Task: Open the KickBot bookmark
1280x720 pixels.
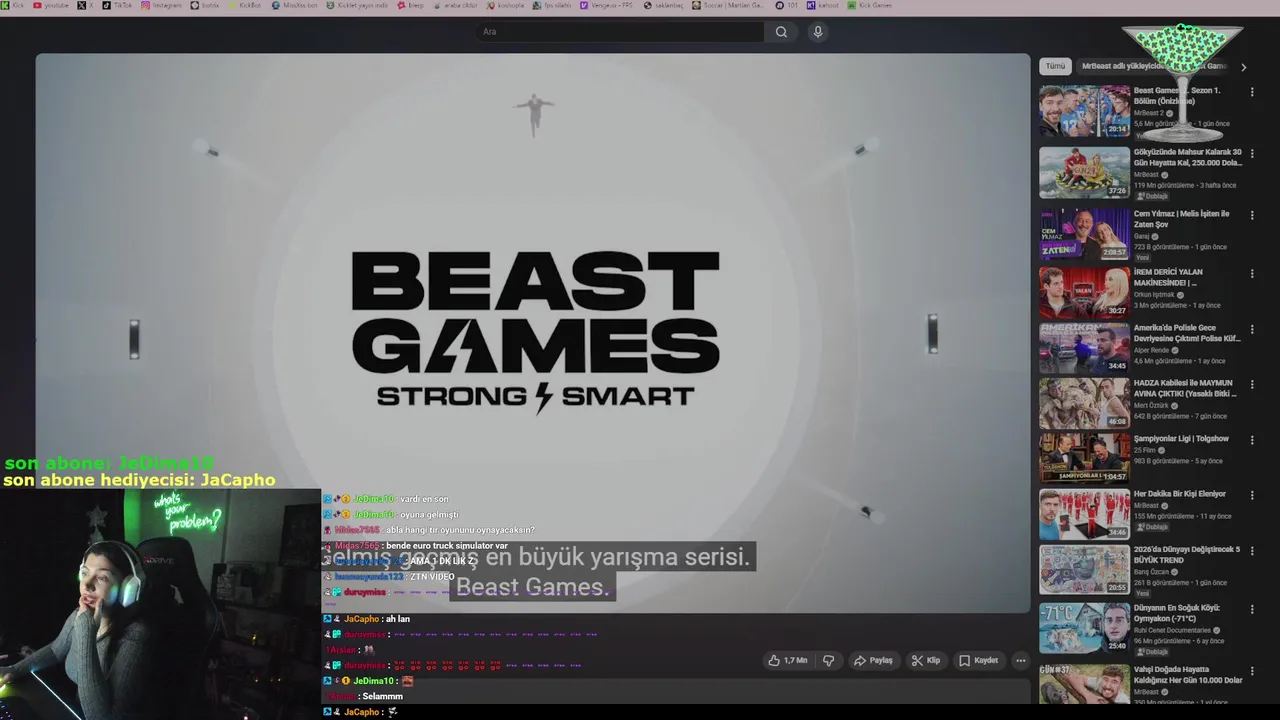Action: coord(244,5)
